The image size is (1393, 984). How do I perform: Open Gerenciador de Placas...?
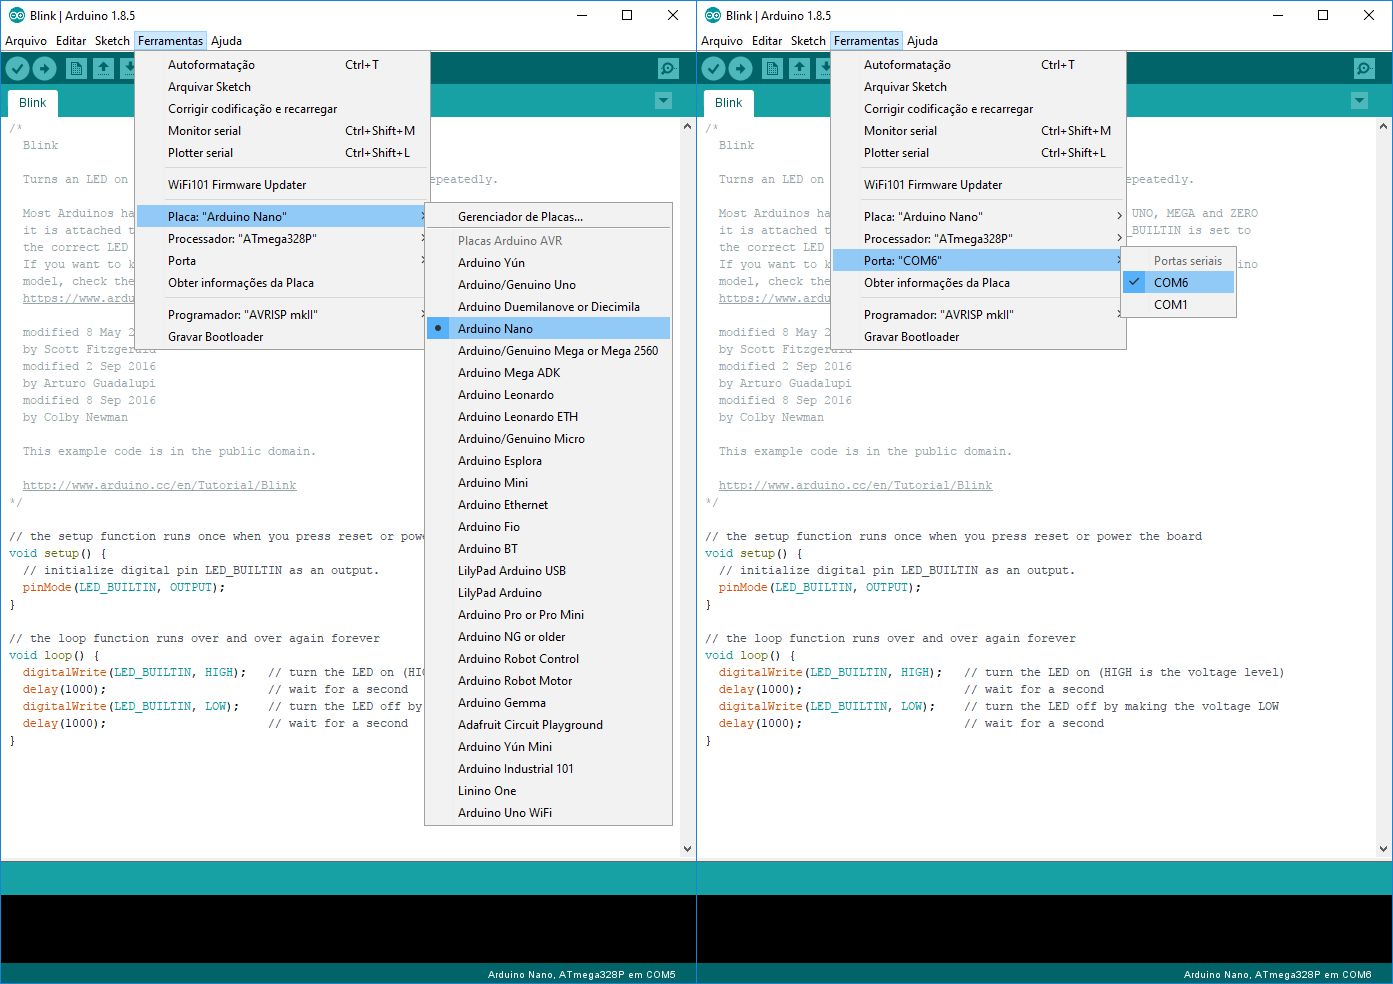(x=548, y=216)
